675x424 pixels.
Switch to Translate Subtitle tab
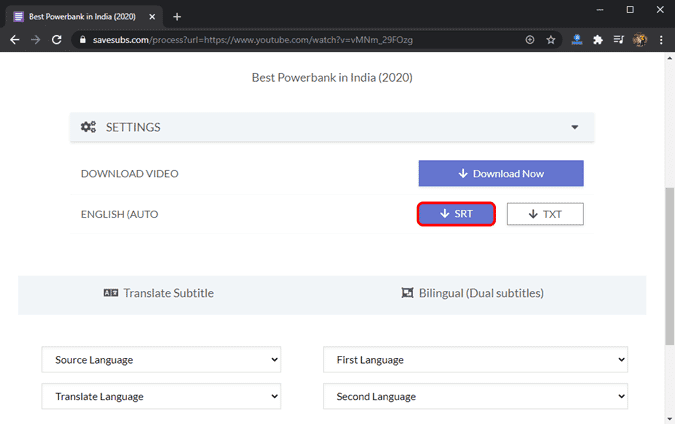159,293
